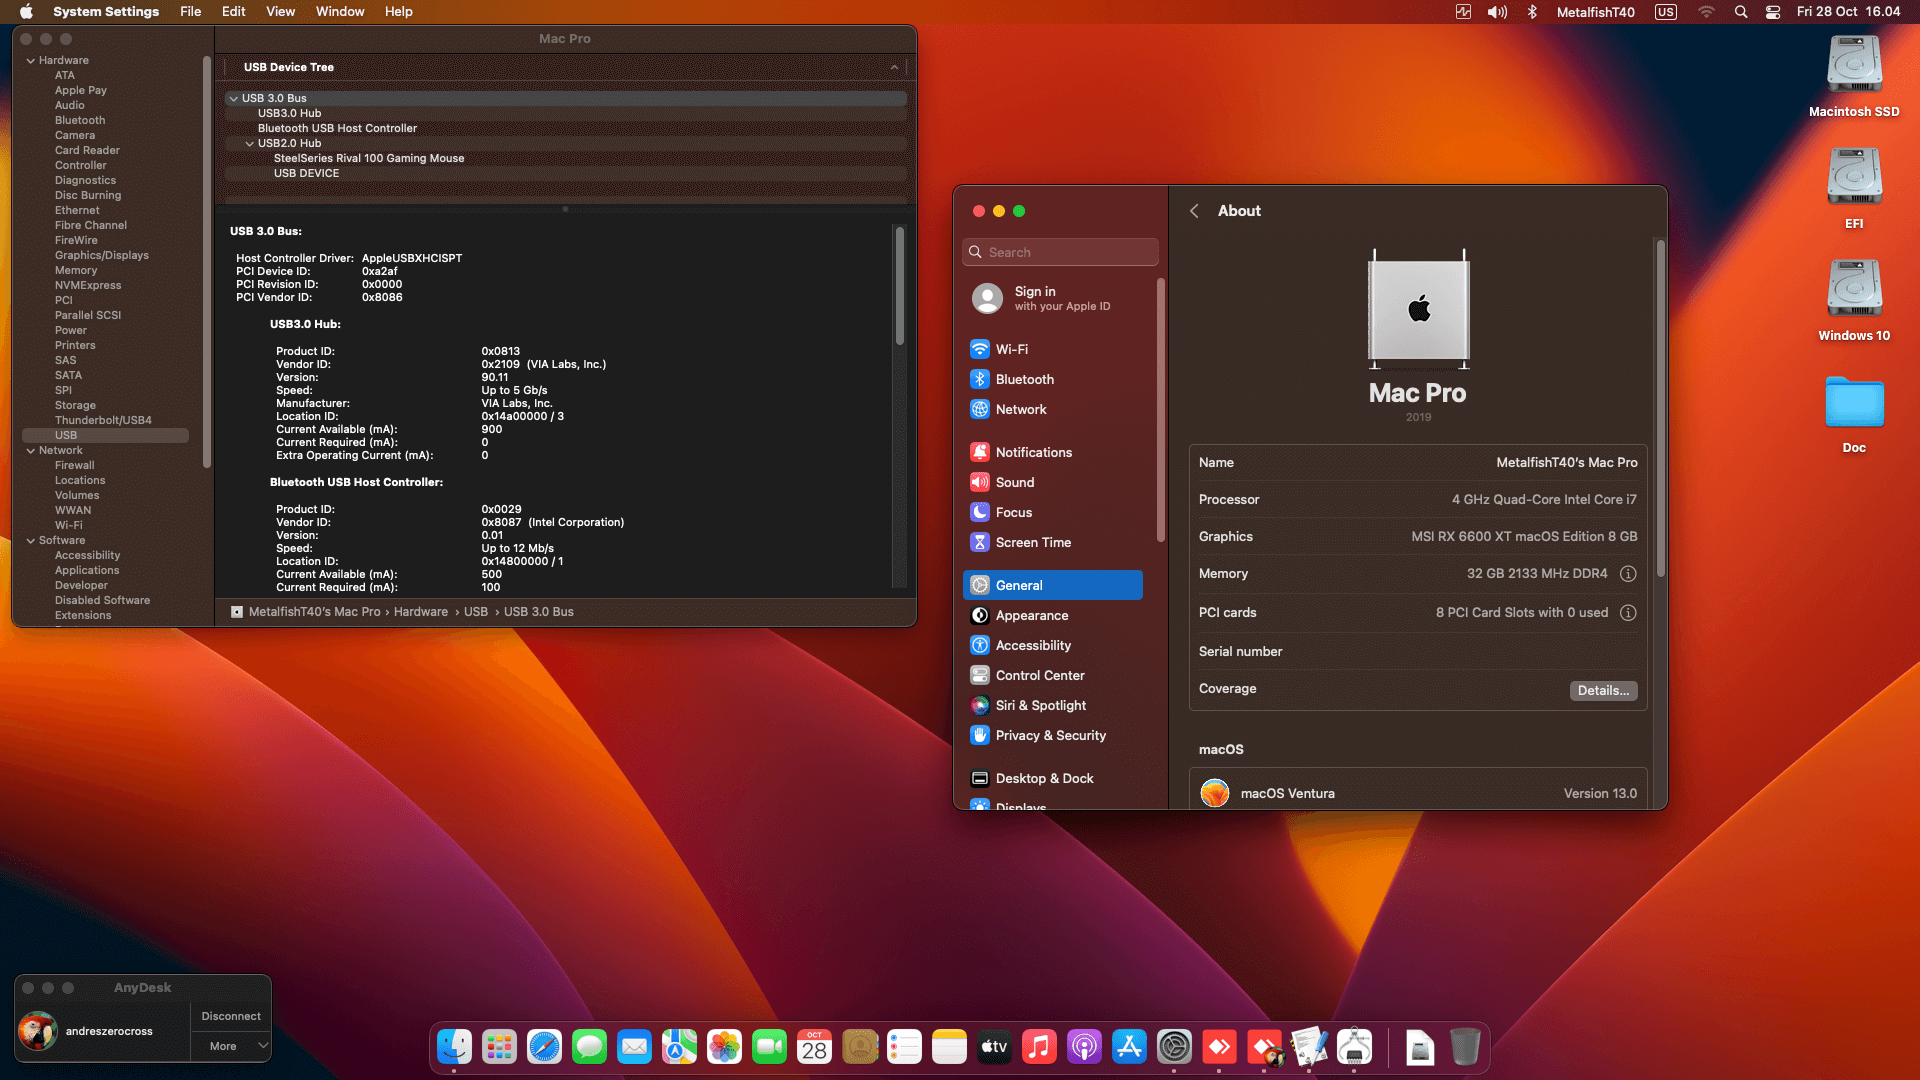The height and width of the screenshot is (1080, 1920).
Task: Click the Coverage Details button
Action: pyautogui.click(x=1602, y=690)
